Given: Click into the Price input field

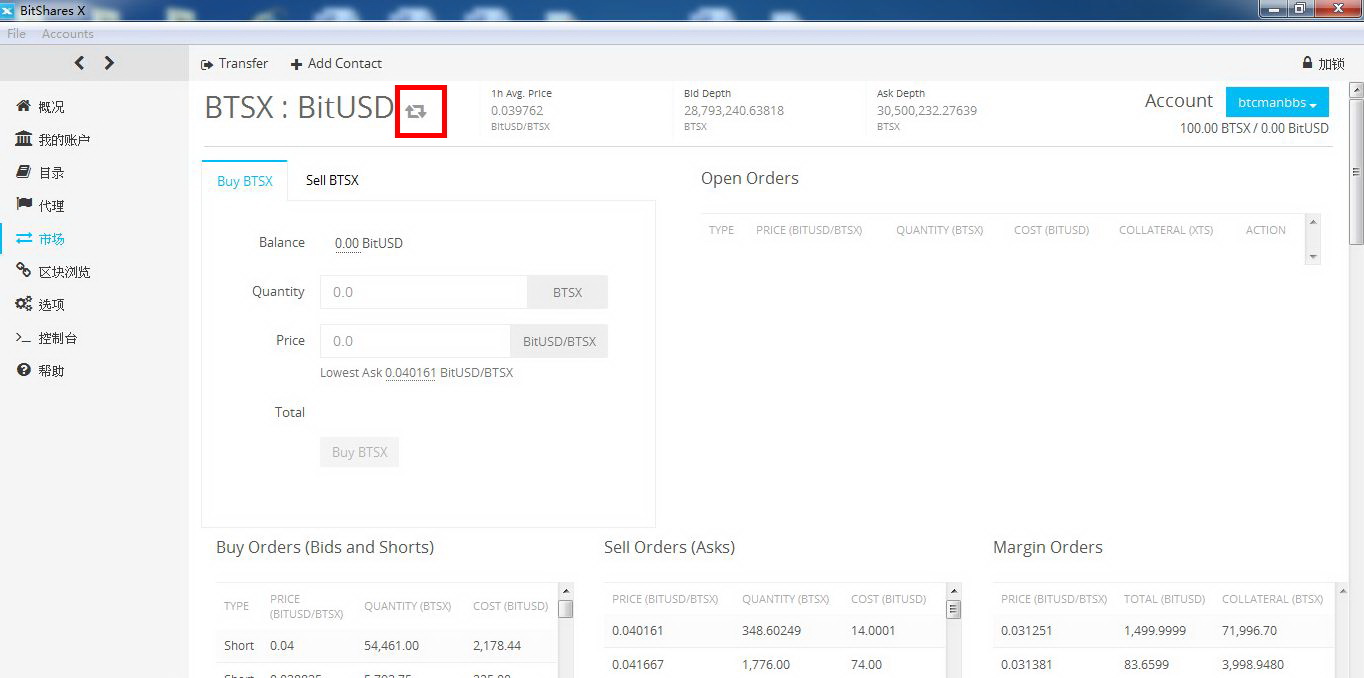Looking at the screenshot, I should click(x=415, y=341).
